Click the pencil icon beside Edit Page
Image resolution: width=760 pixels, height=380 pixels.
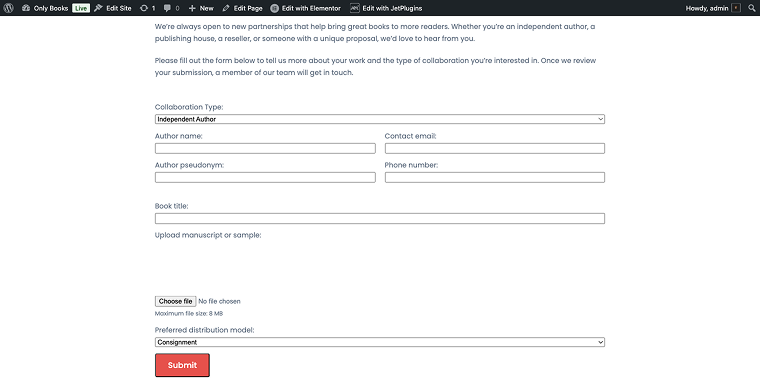click(x=226, y=8)
